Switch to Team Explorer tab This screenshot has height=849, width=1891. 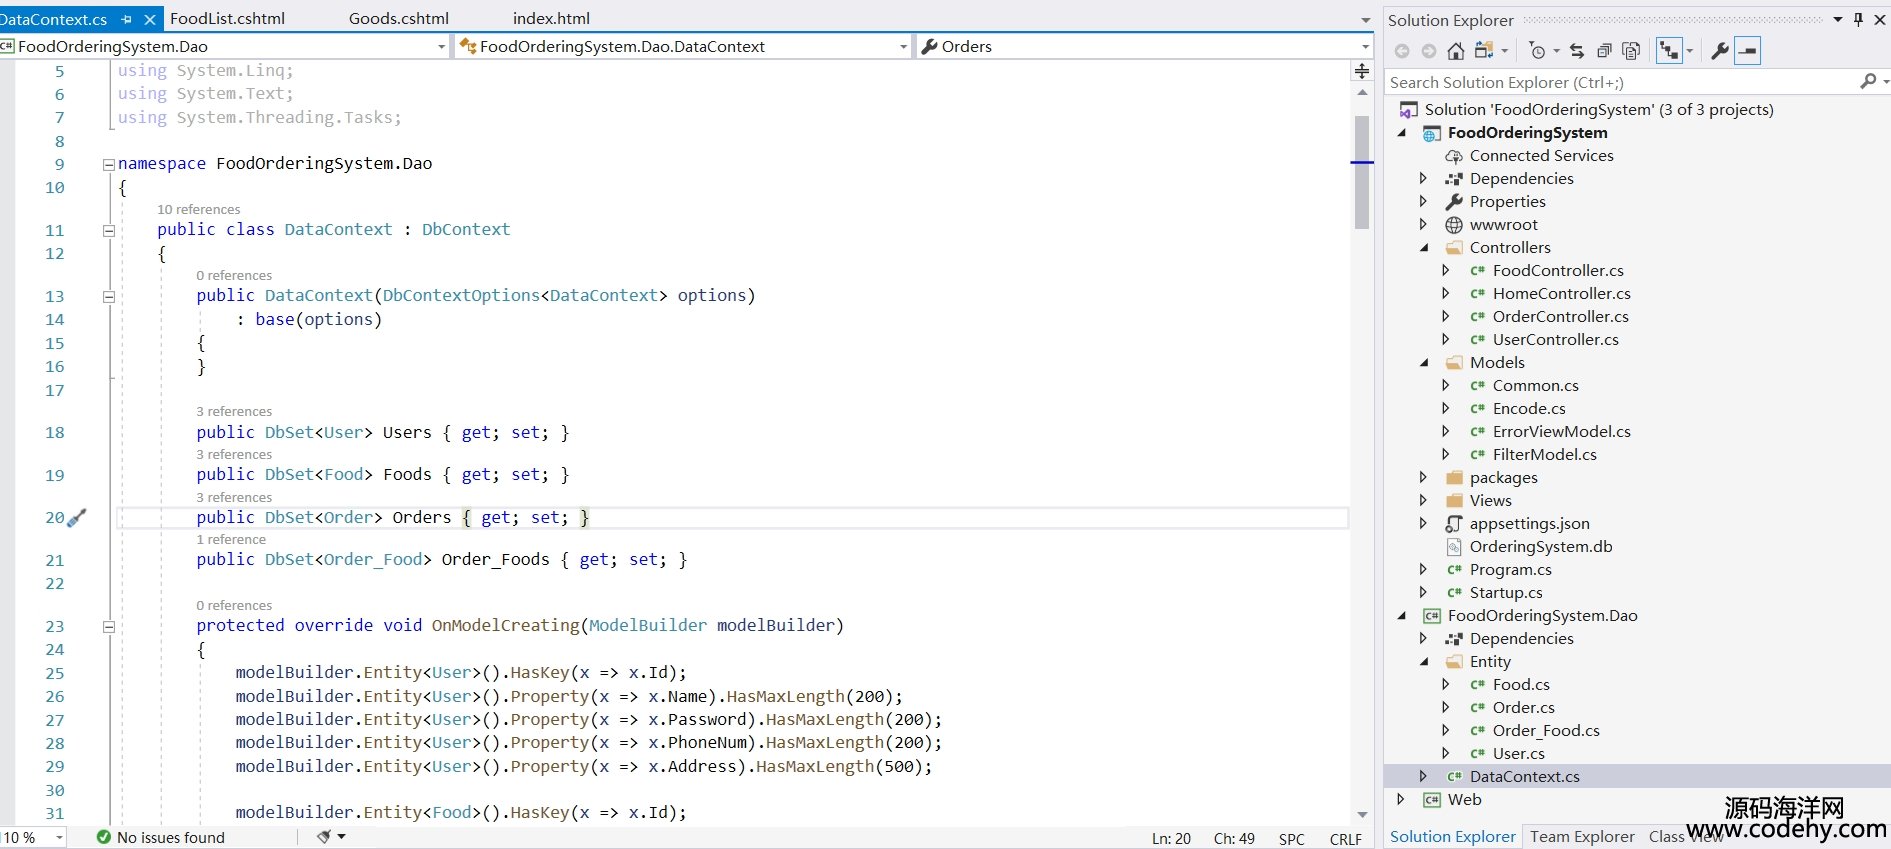tap(1582, 836)
